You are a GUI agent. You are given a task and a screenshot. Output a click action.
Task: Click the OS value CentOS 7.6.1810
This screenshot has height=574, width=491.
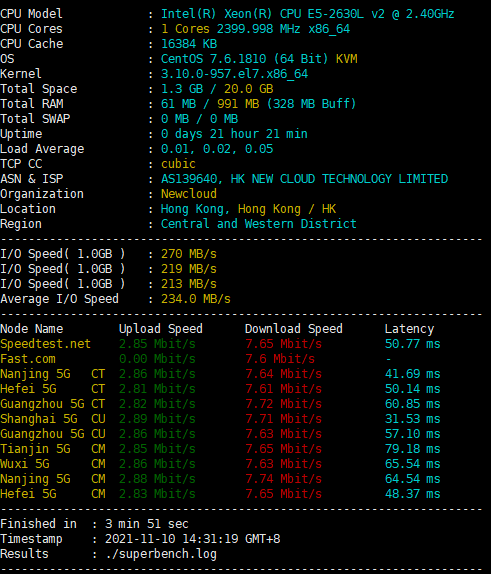tap(213, 59)
